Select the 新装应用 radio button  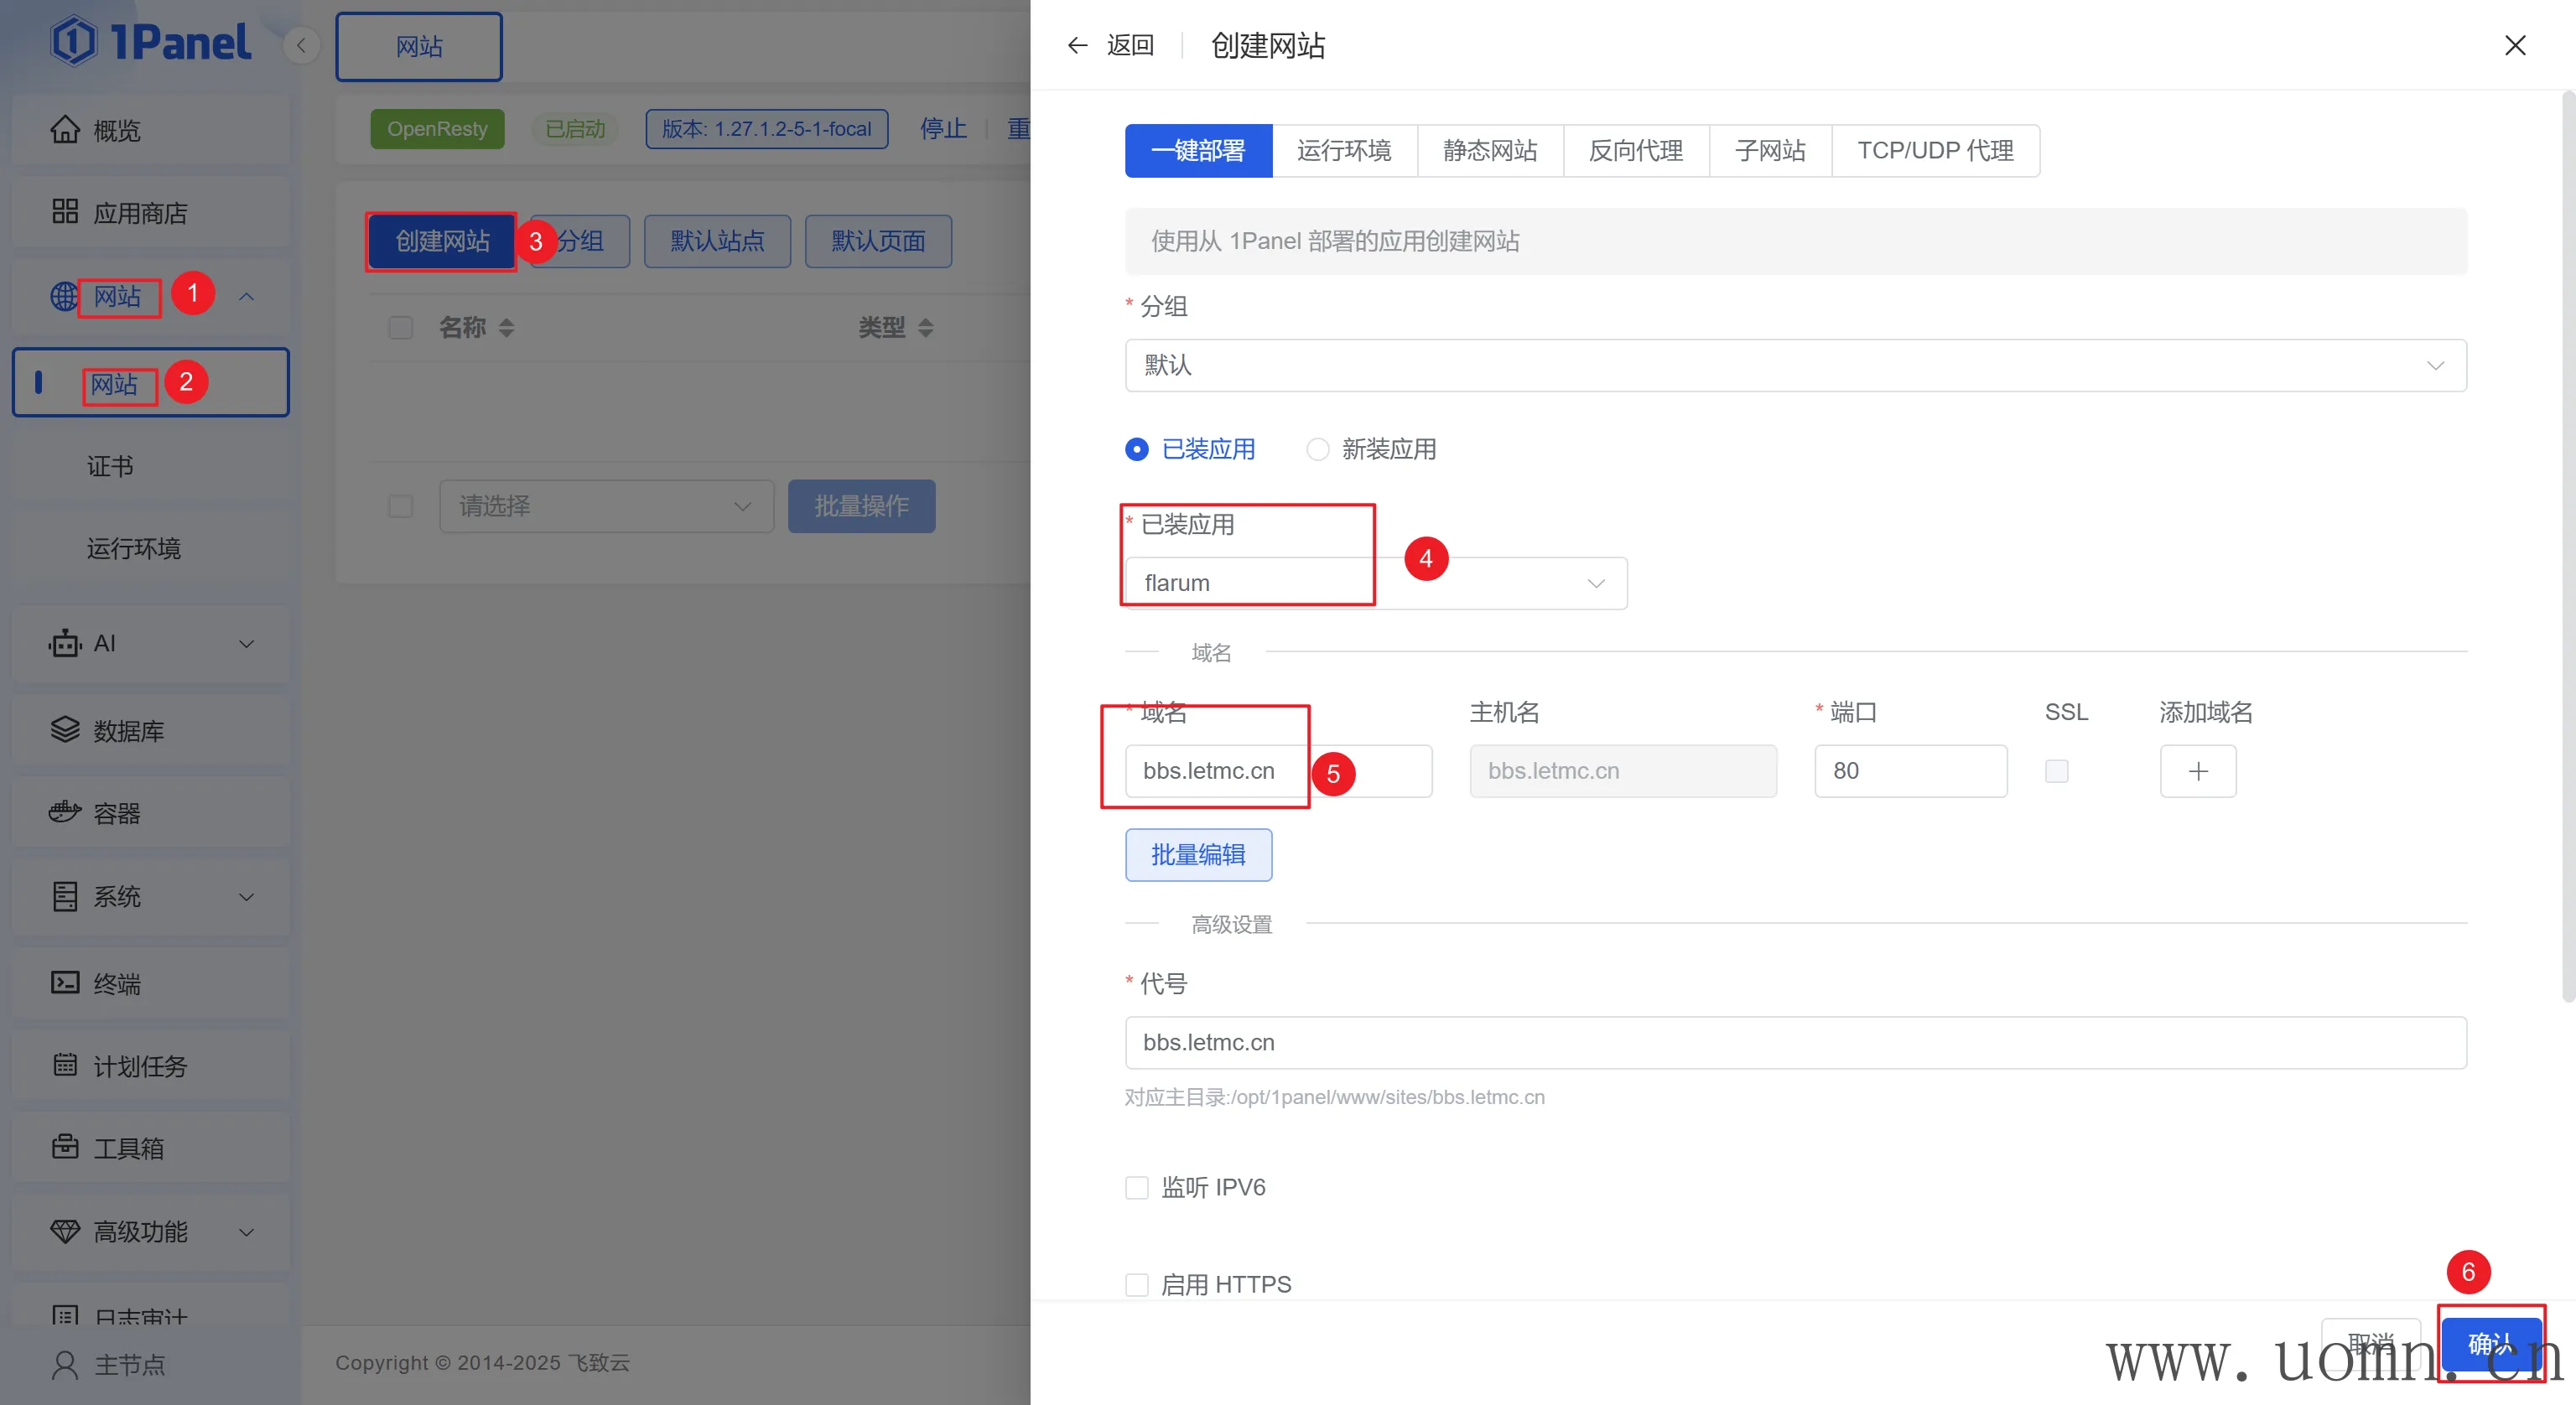(x=1318, y=449)
